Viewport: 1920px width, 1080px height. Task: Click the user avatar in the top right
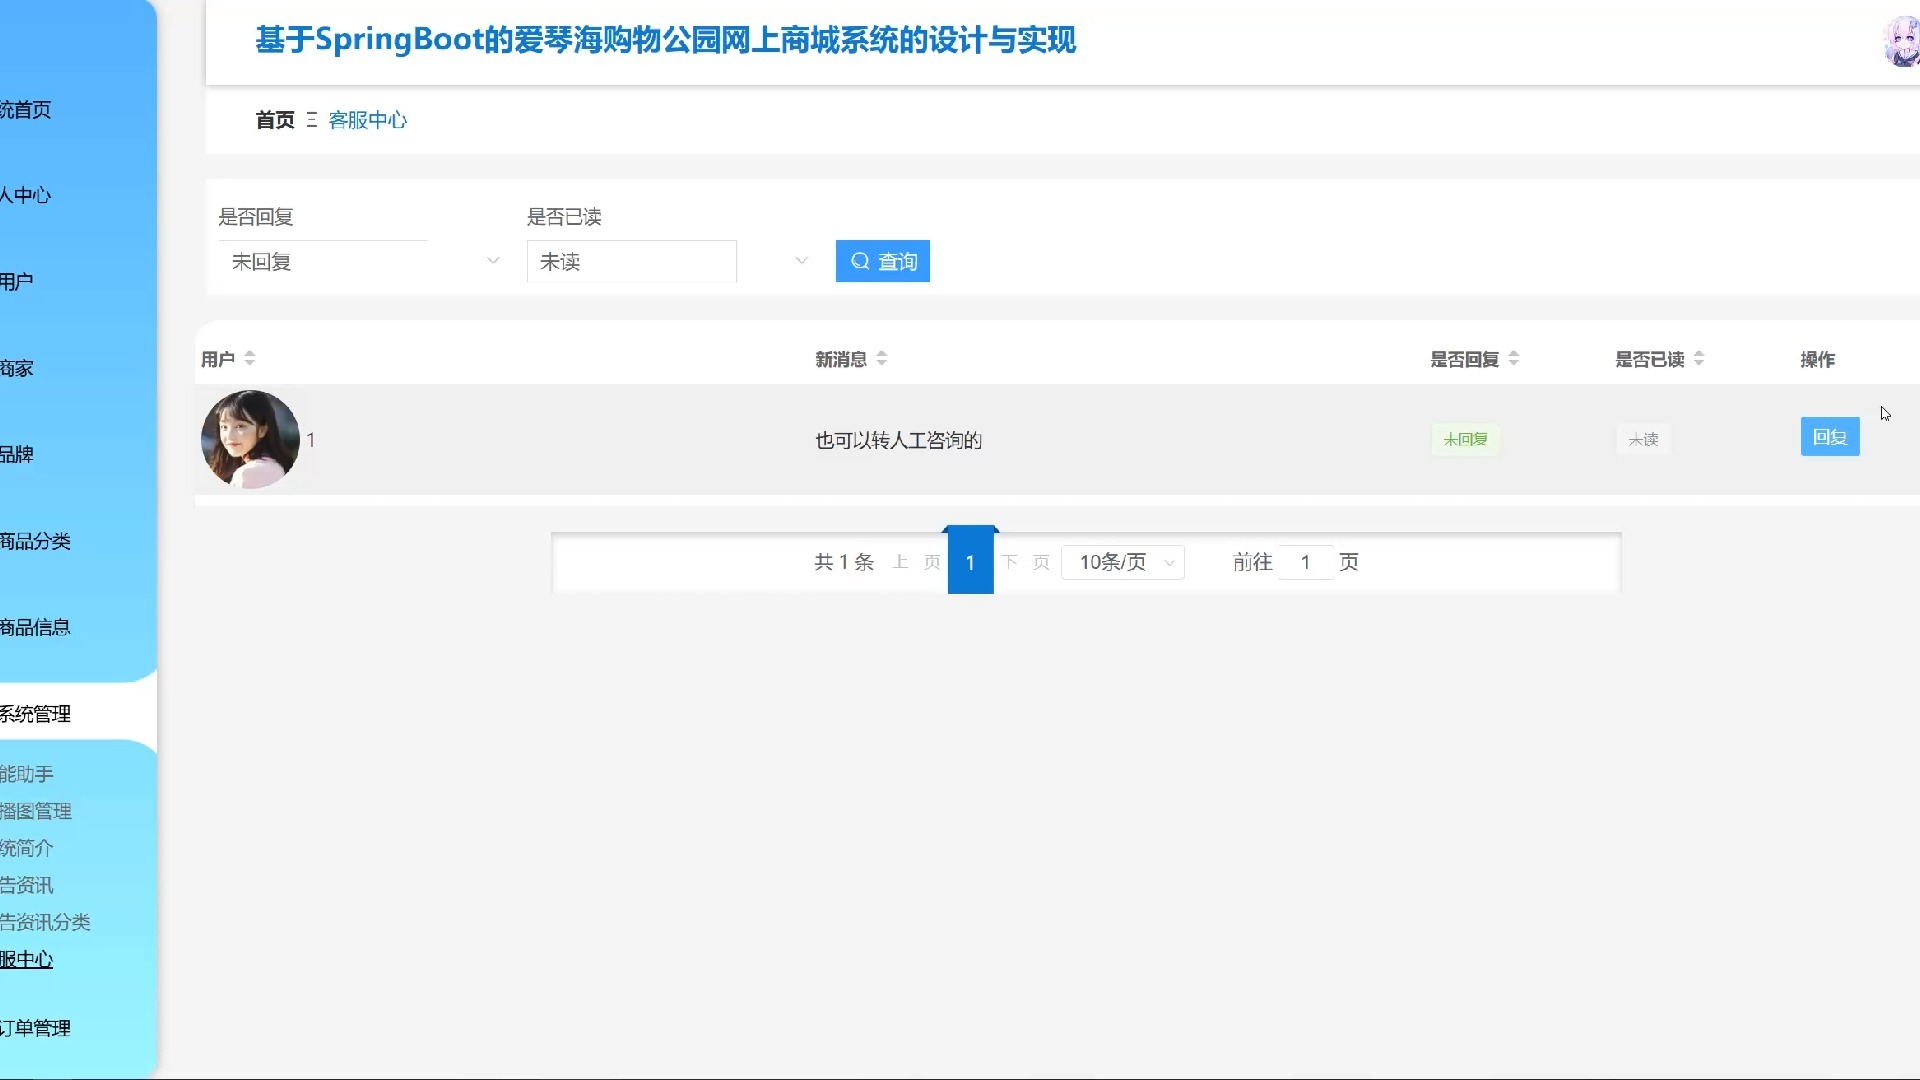tap(1902, 42)
